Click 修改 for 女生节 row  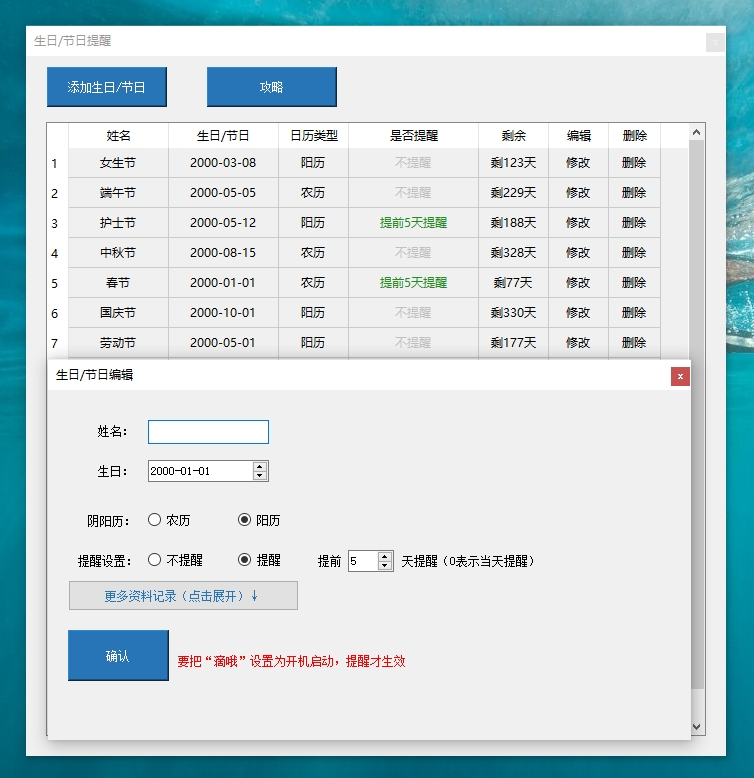click(x=578, y=163)
